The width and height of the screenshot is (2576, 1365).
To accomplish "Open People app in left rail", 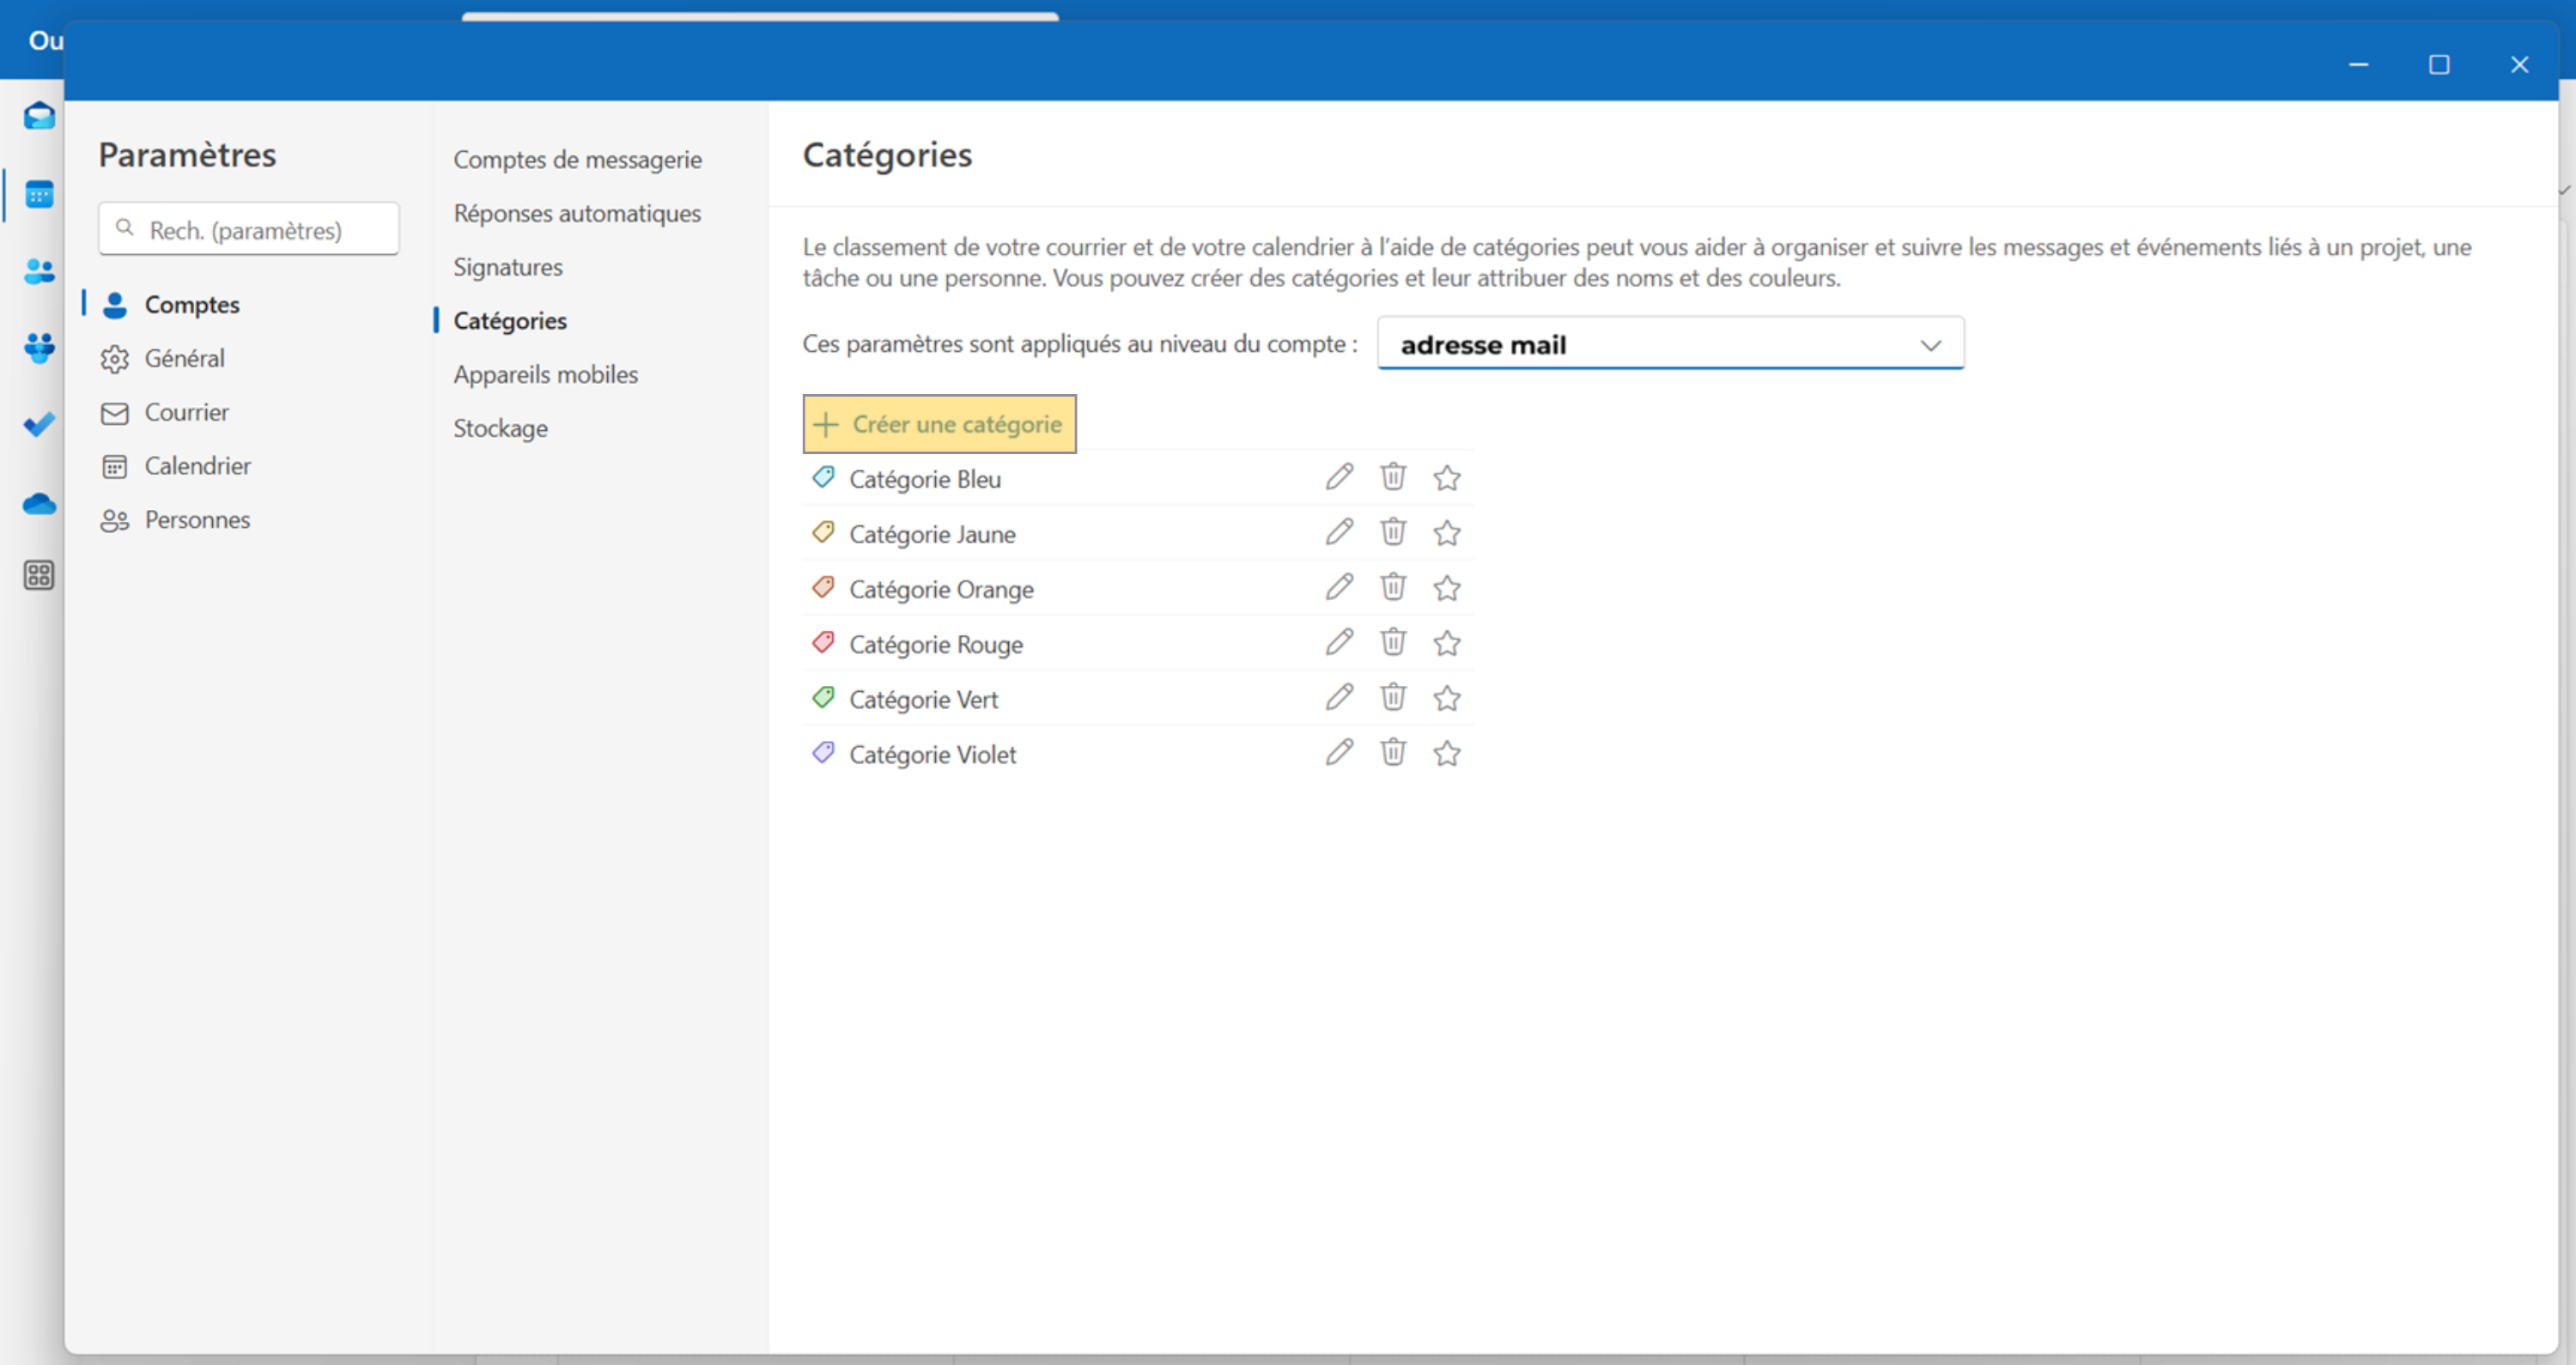I will point(39,271).
